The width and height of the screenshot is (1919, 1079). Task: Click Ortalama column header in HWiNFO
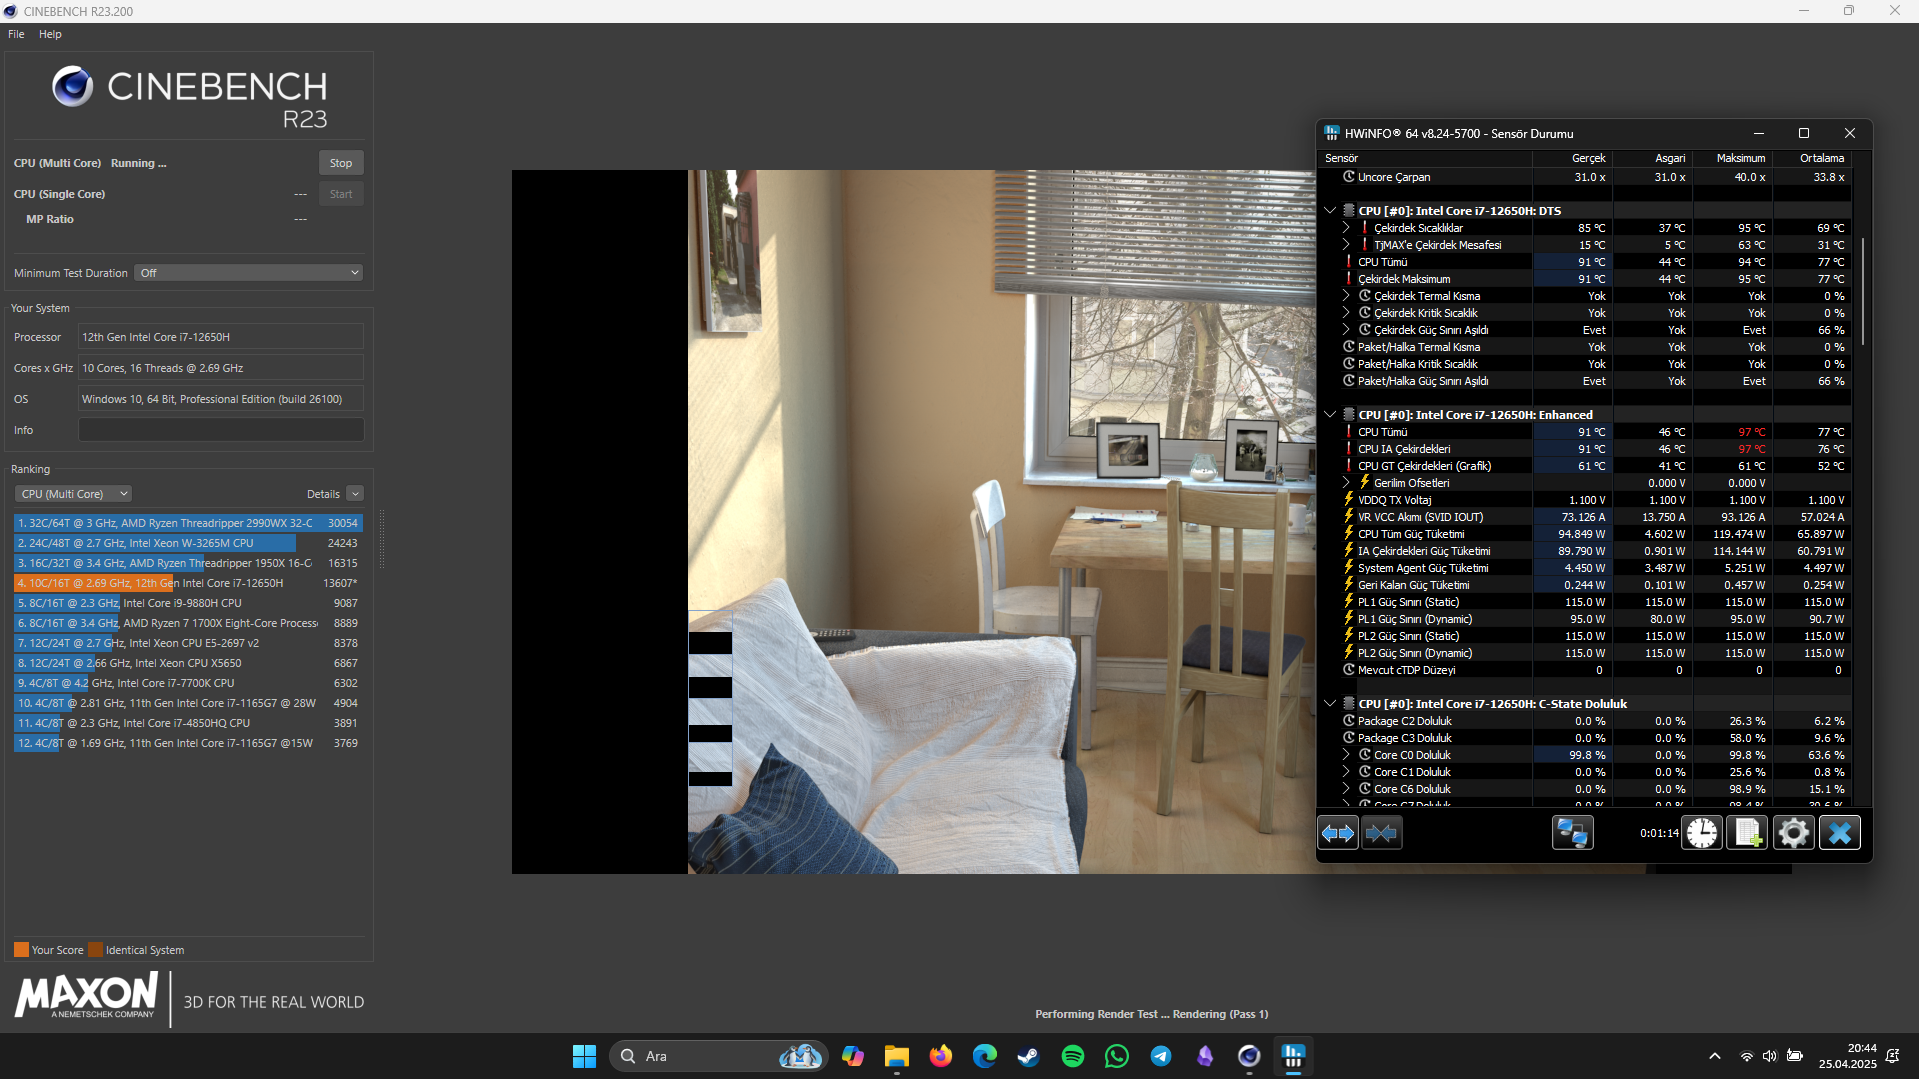pyautogui.click(x=1812, y=158)
